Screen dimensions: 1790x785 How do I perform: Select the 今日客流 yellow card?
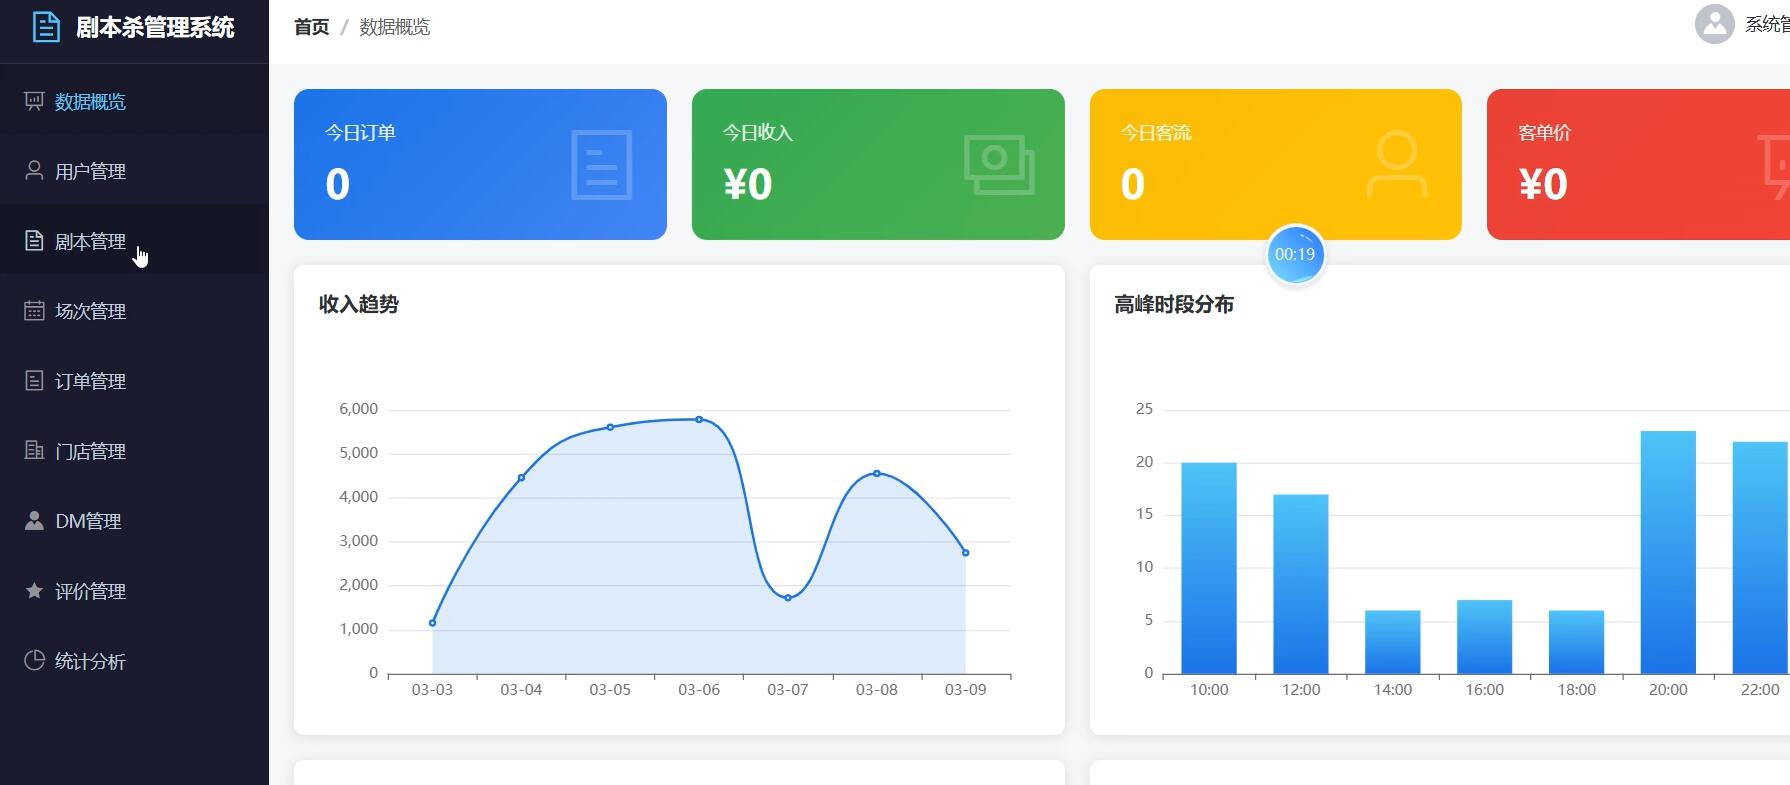(x=1276, y=164)
